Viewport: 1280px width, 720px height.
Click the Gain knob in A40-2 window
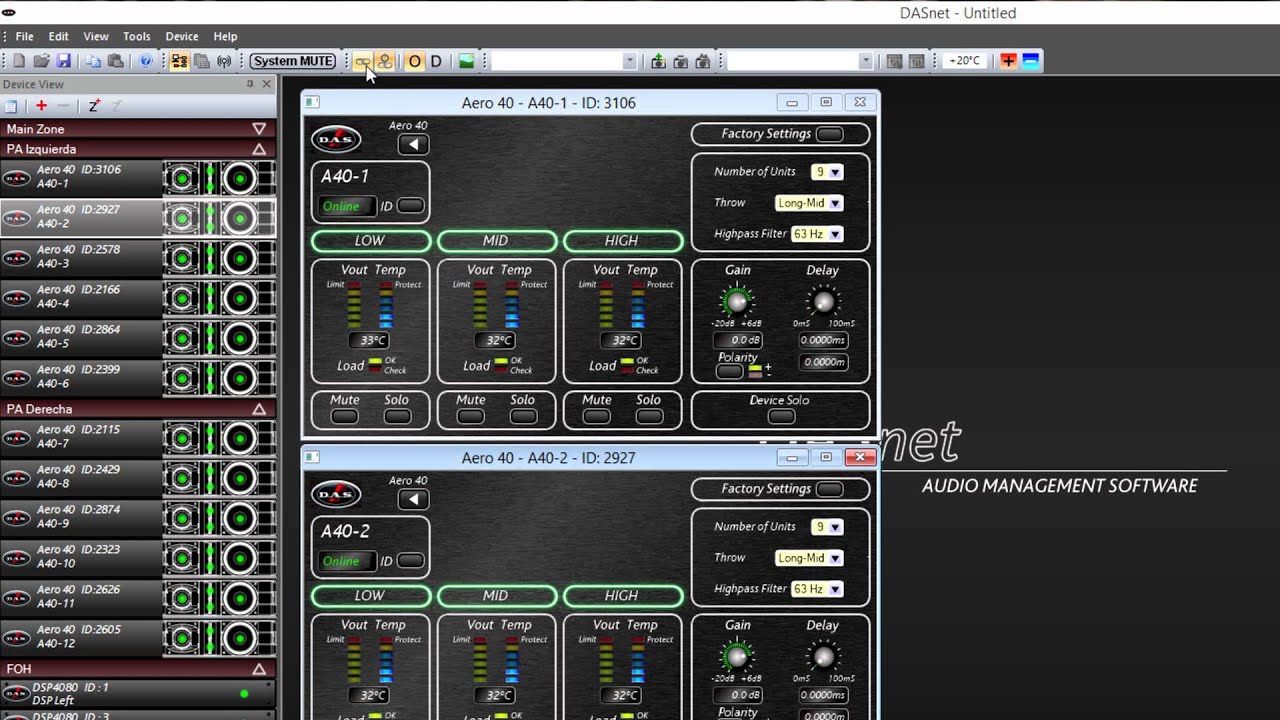click(737, 655)
